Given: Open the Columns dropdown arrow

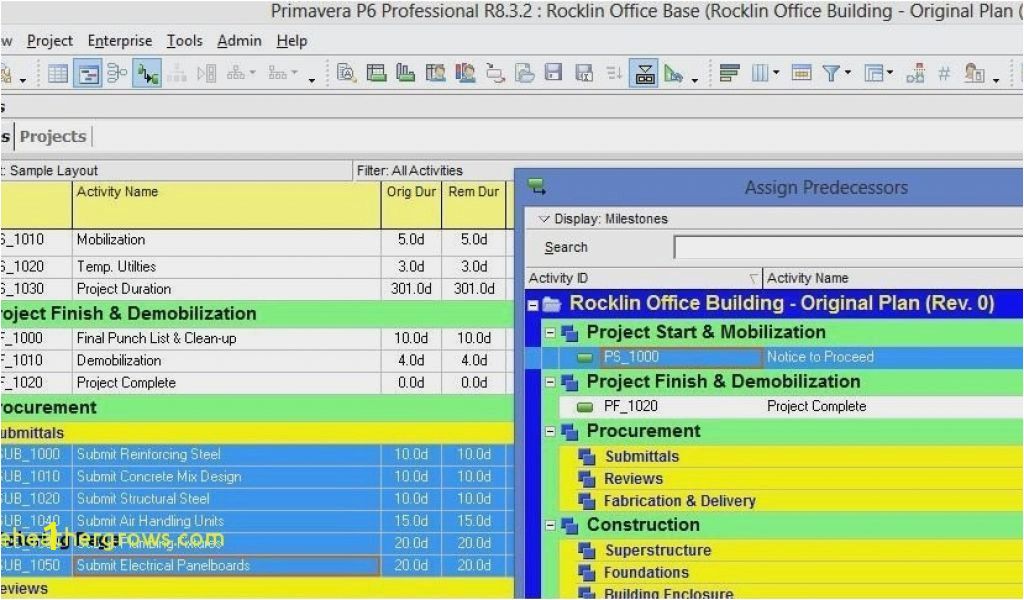Looking at the screenshot, I should [776, 73].
